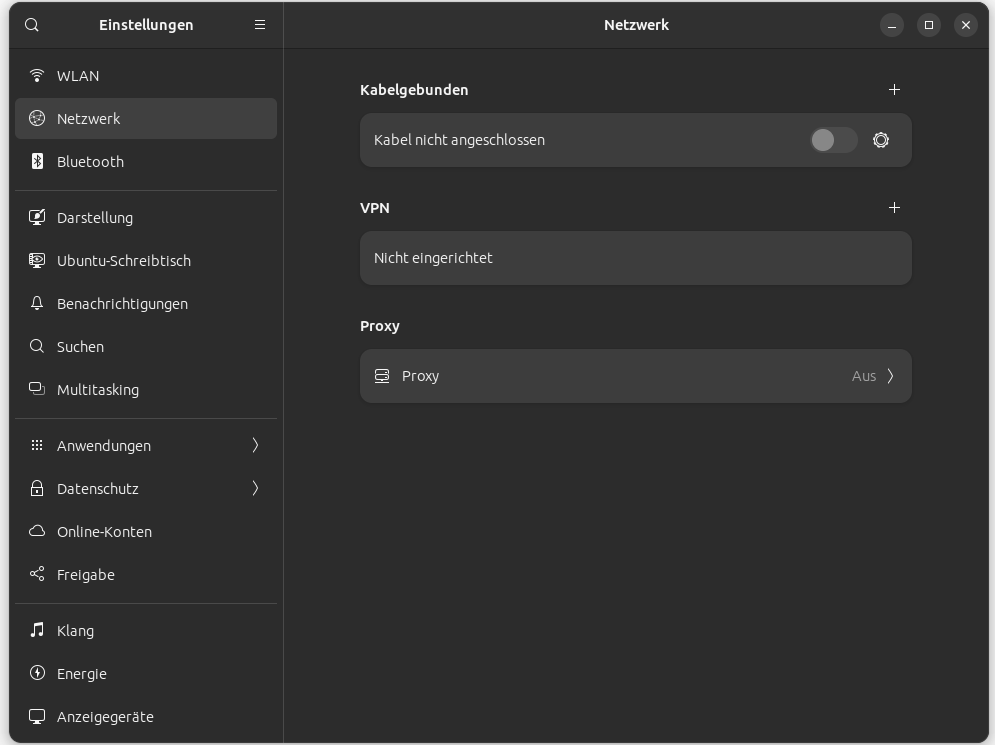Screen dimensions: 995x745
Task: Open the hamburger menu in the sidebar header
Action: pyautogui.click(x=260, y=25)
